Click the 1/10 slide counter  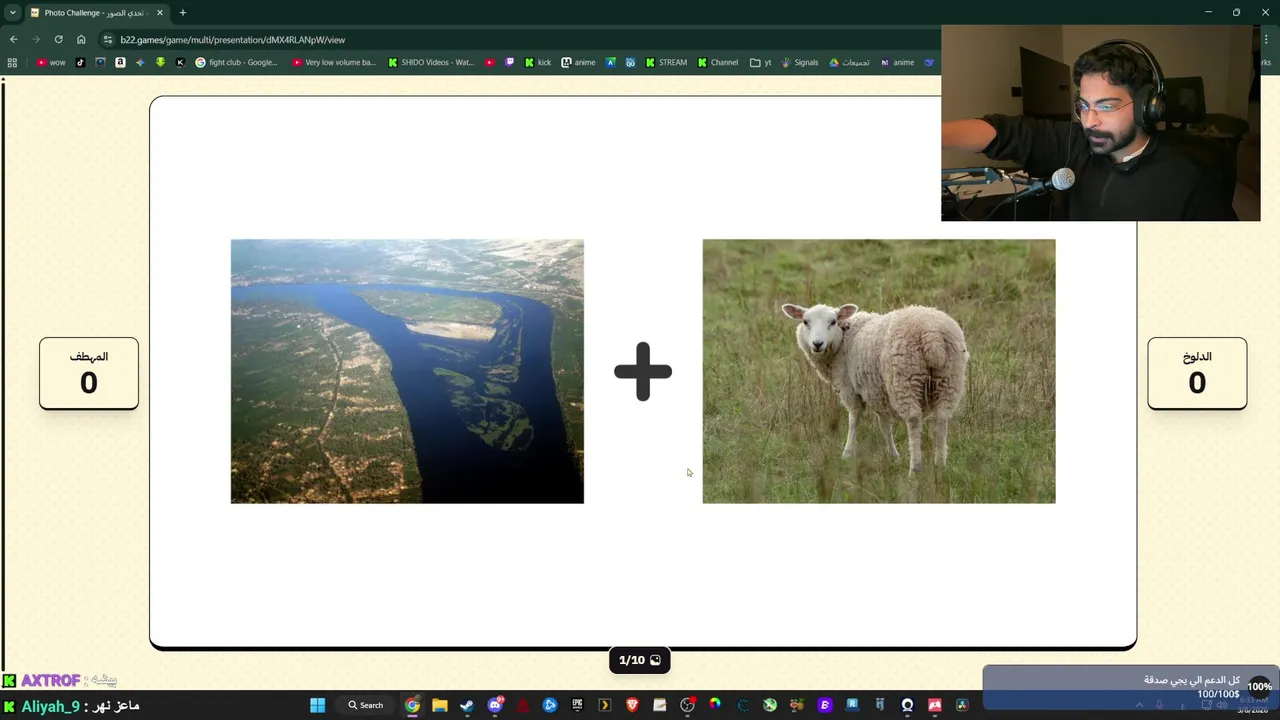point(640,660)
